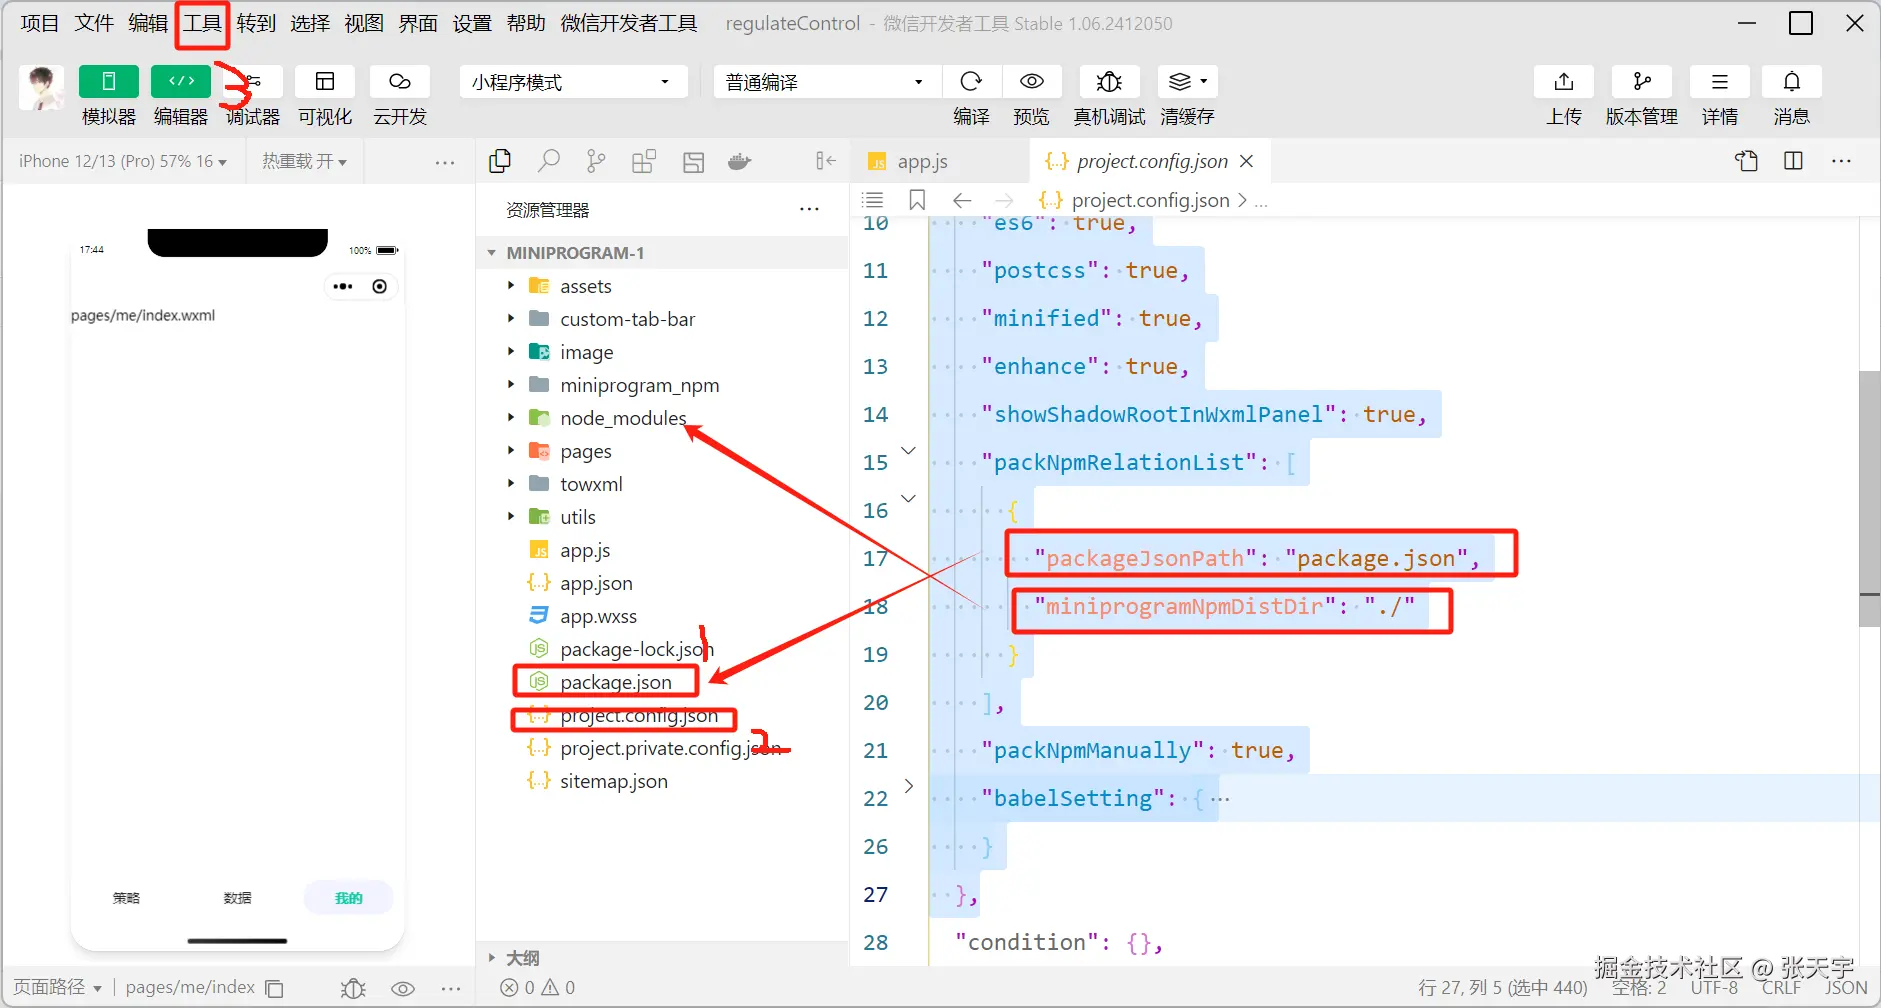Click the split editor icon
The image size is (1881, 1008).
pyautogui.click(x=1794, y=161)
